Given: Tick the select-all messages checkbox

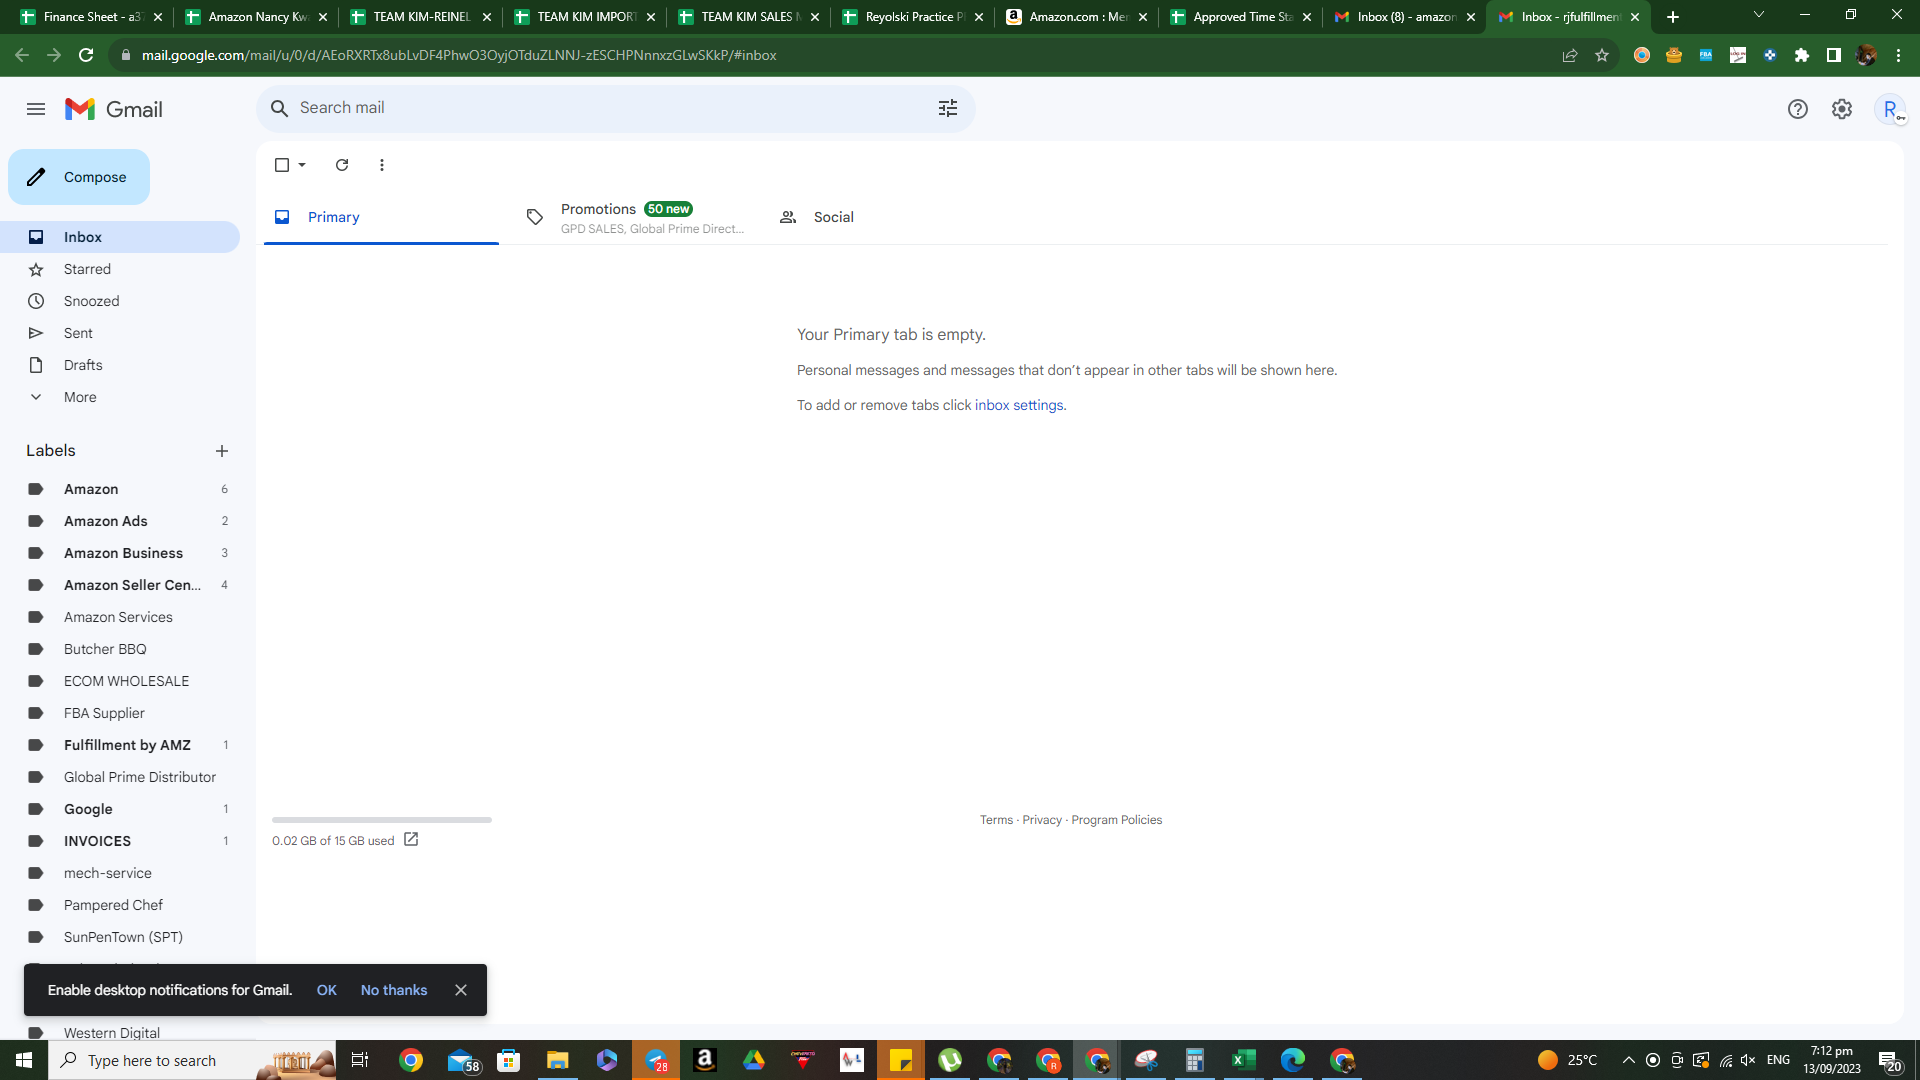Looking at the screenshot, I should [282, 165].
